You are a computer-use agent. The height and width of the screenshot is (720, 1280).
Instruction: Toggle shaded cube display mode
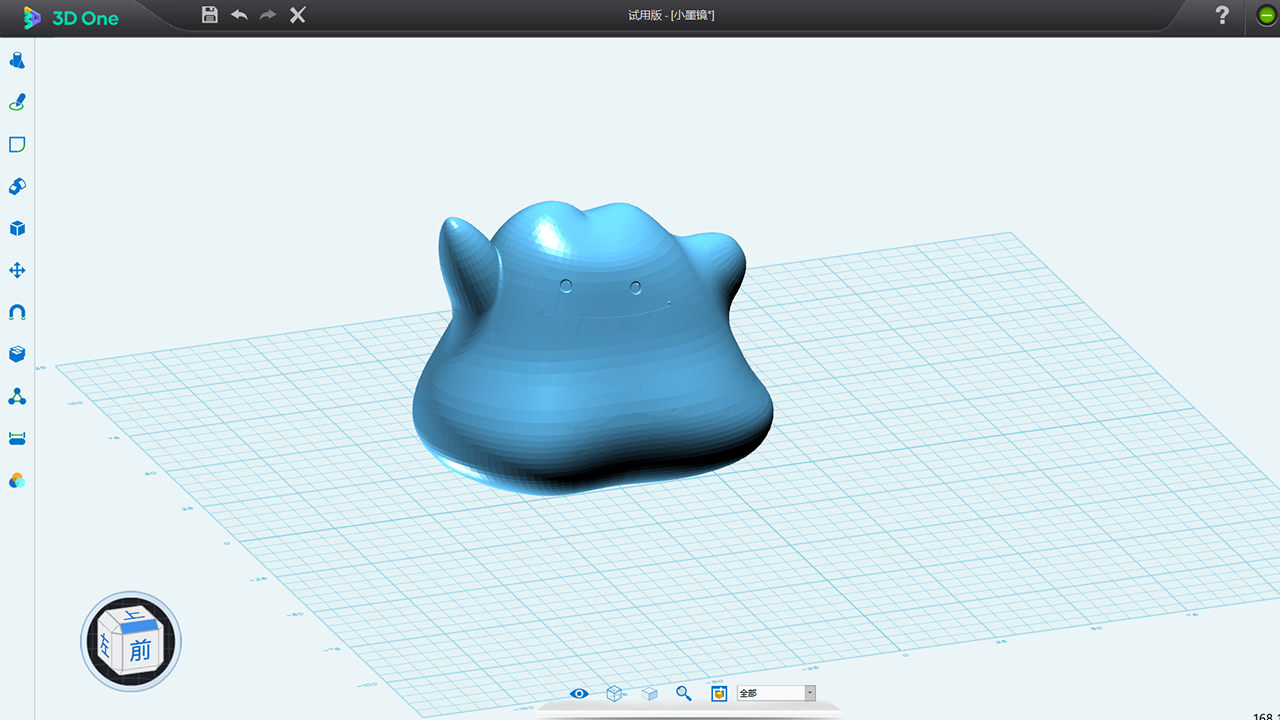click(649, 693)
